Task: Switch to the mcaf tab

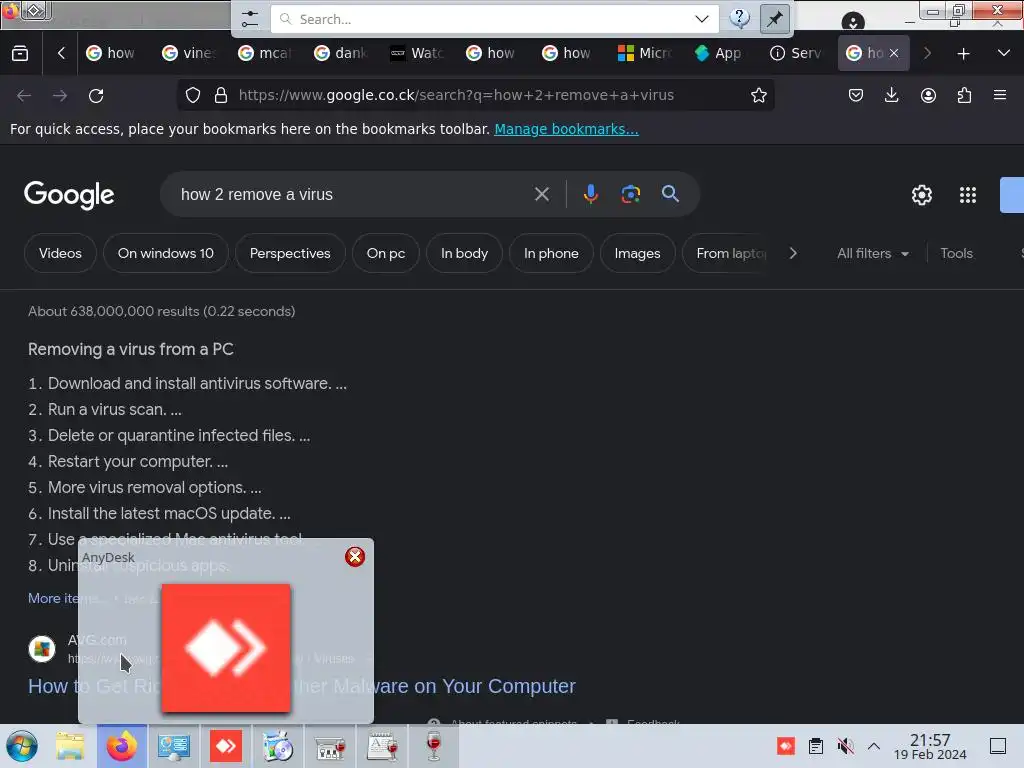Action: 264,53
